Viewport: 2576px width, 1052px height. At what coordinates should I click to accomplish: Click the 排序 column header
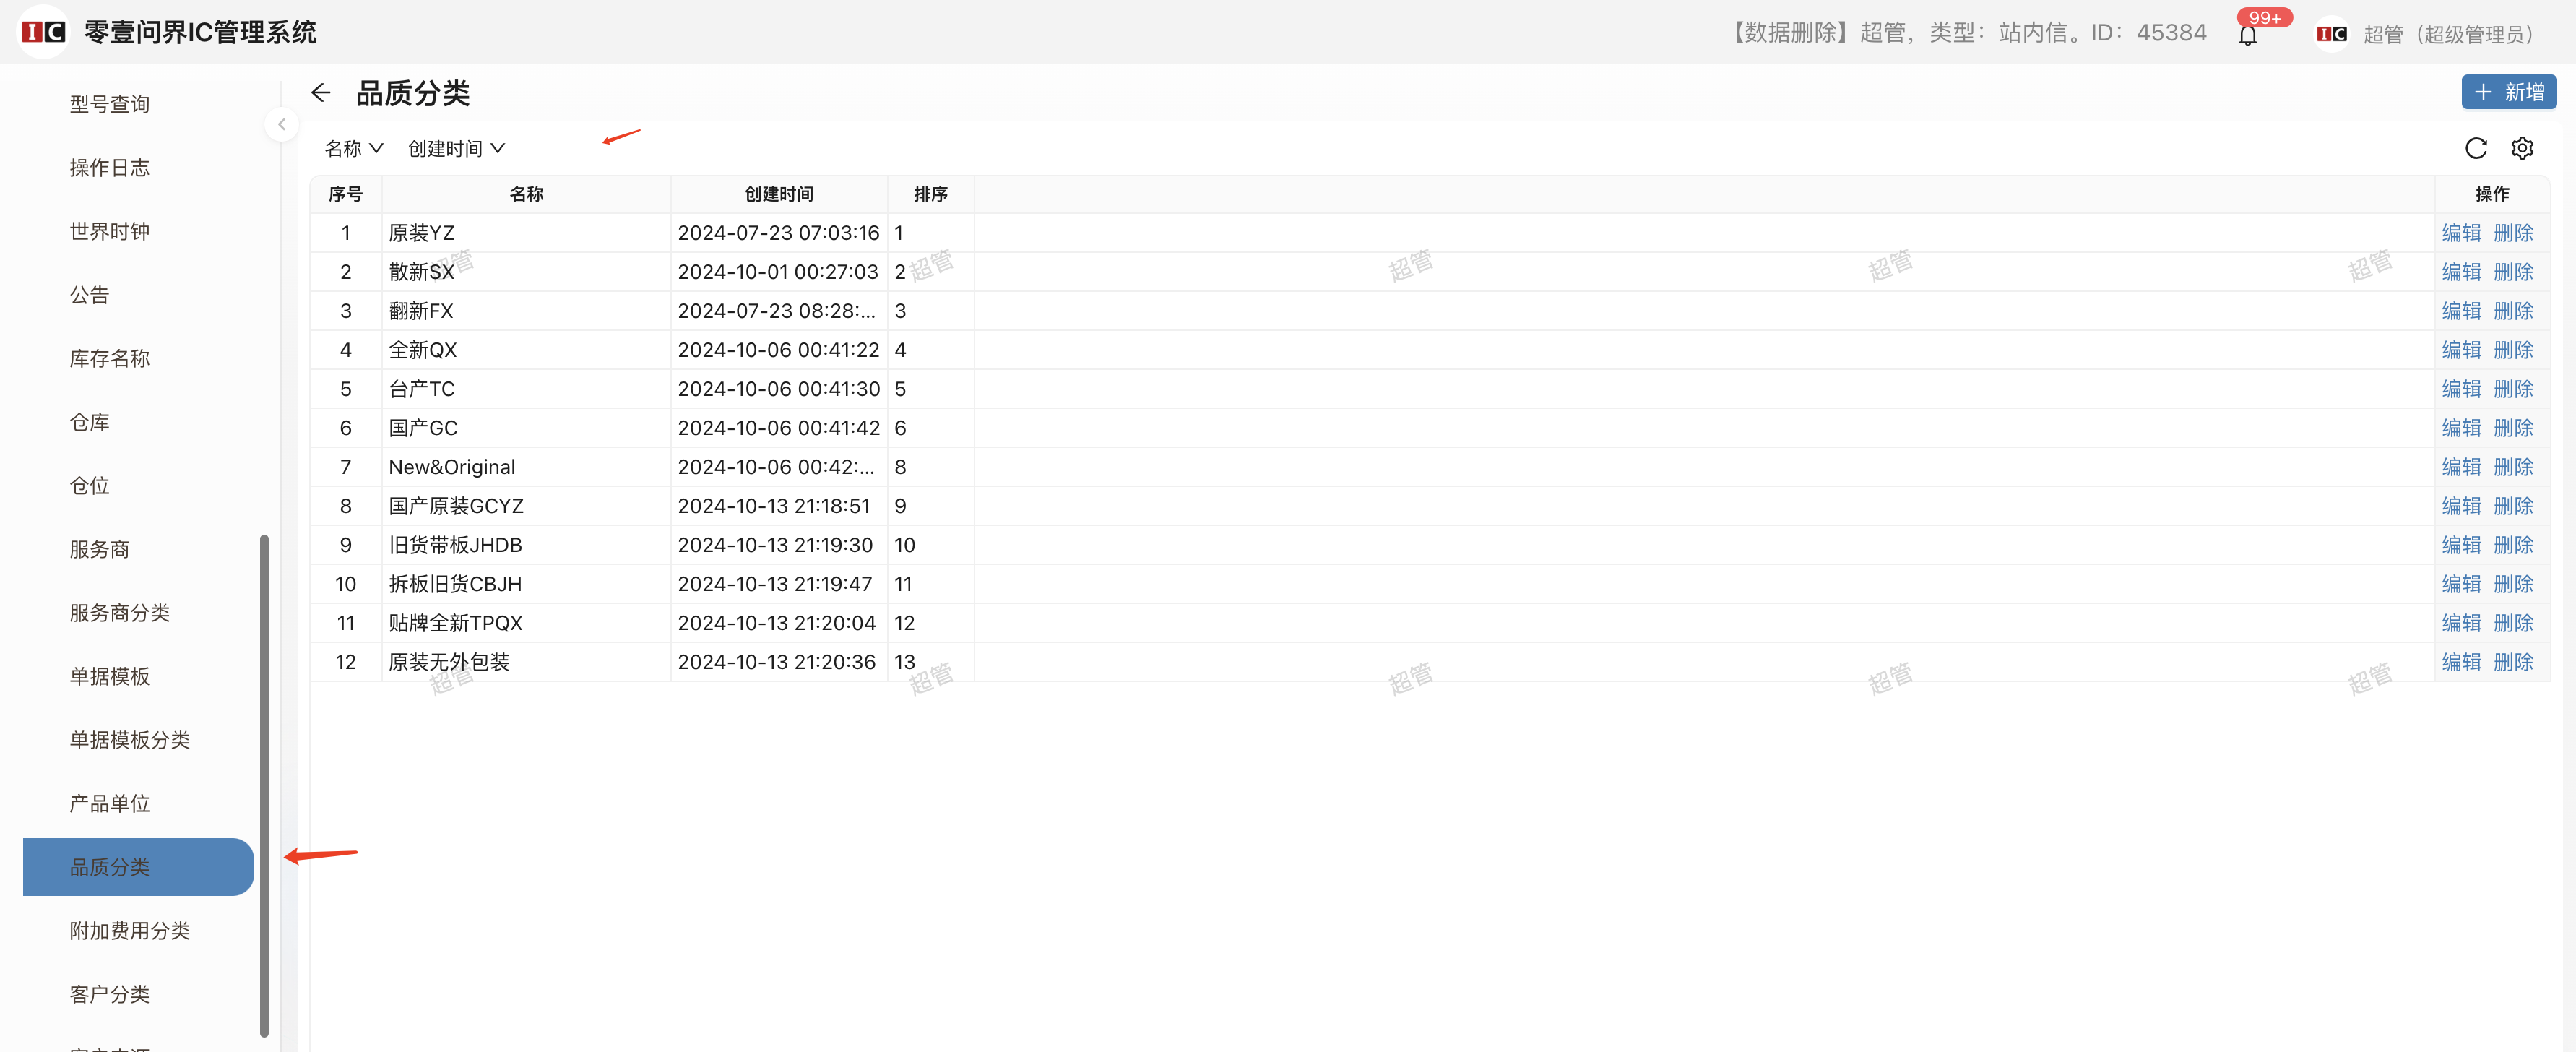click(x=930, y=194)
